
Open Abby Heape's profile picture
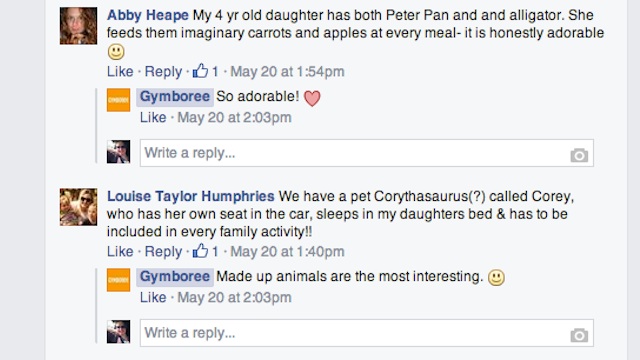78,26
